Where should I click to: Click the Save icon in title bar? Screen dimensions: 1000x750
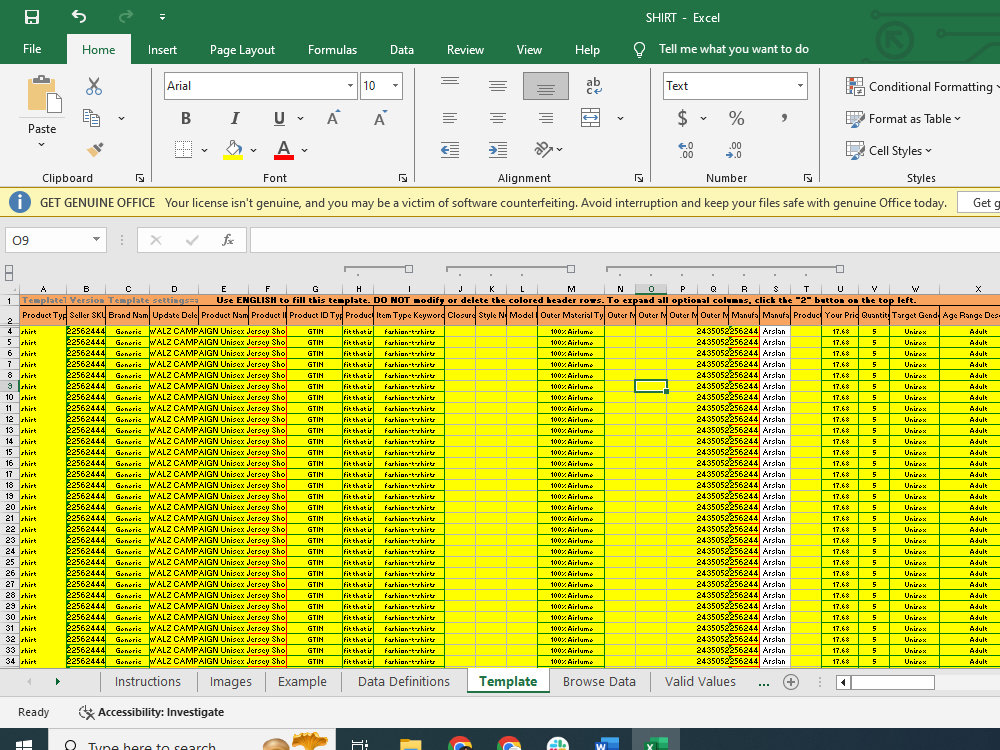click(32, 17)
